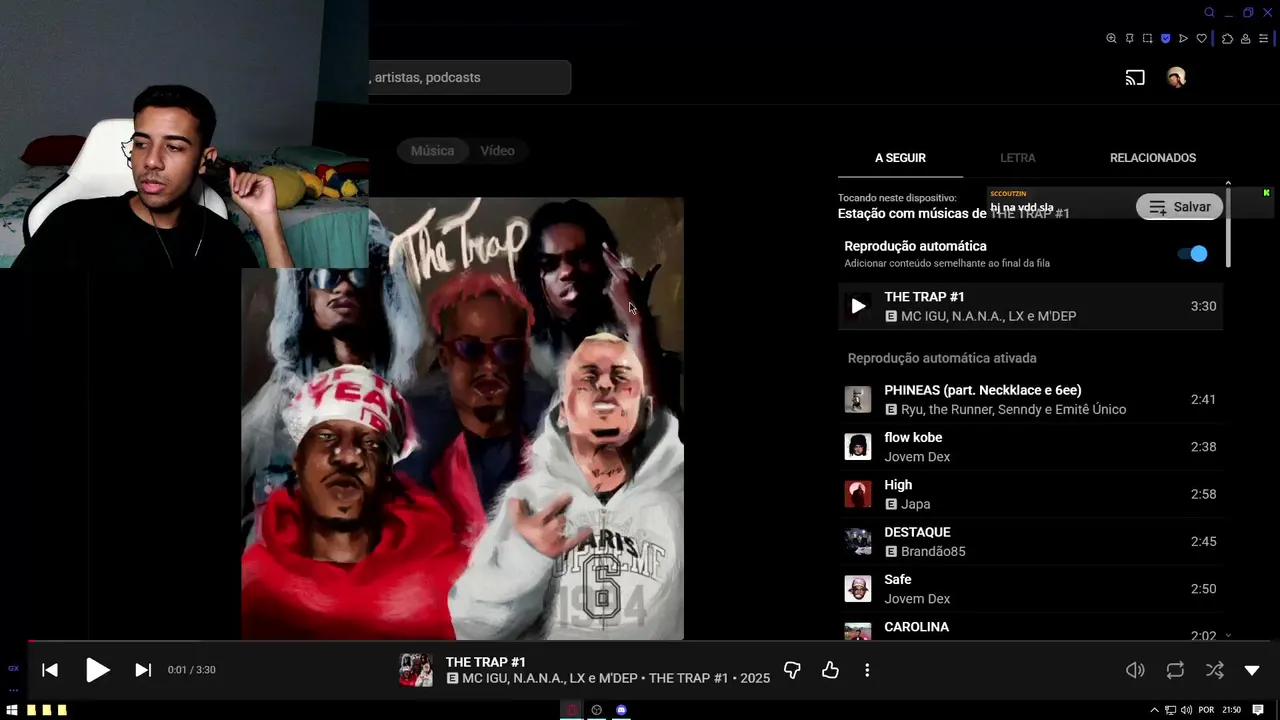Select the Vídeo mode option
This screenshot has height=720, width=1280.
pos(497,151)
